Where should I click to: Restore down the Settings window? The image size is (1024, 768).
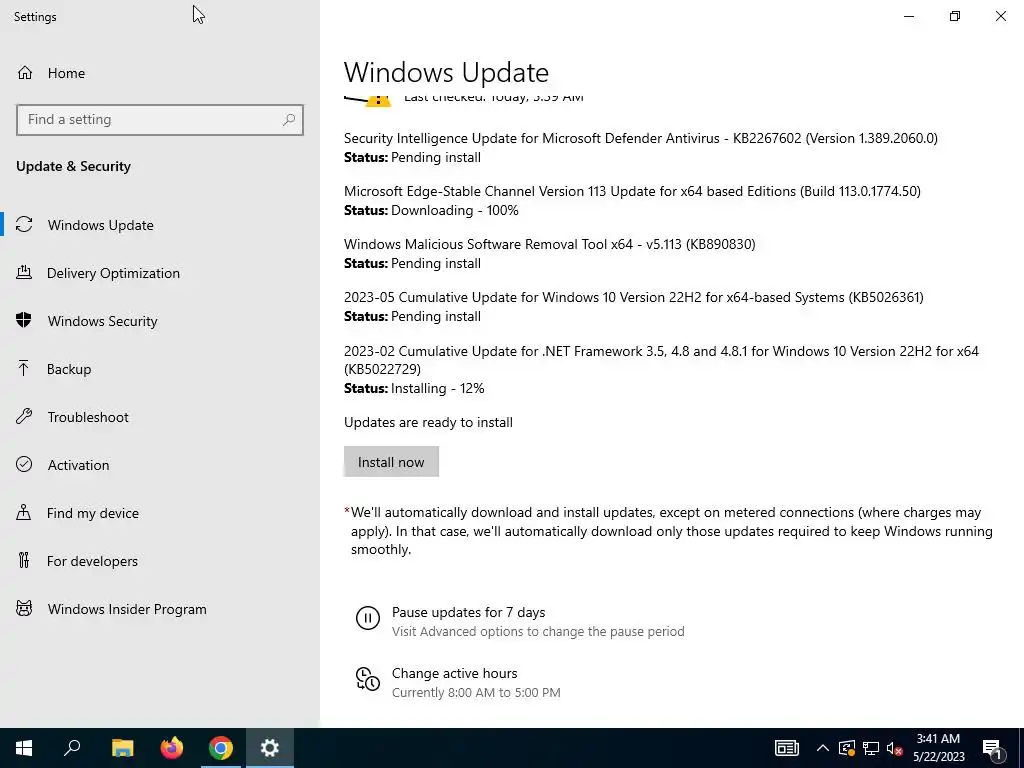[x=955, y=16]
